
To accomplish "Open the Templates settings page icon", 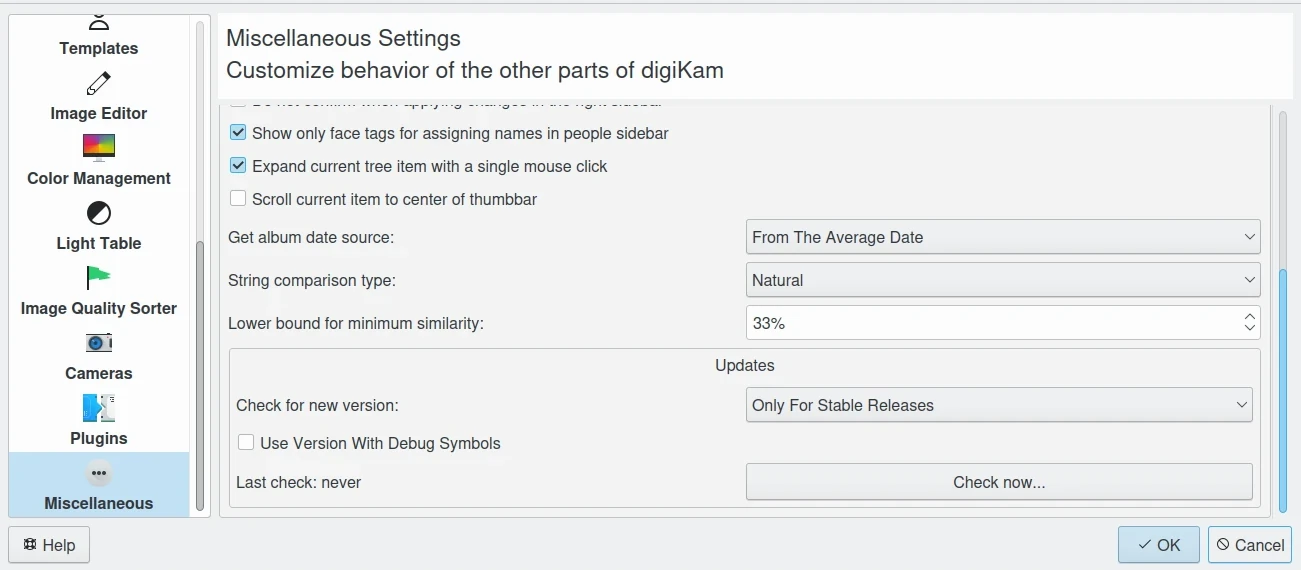I will tap(99, 22).
